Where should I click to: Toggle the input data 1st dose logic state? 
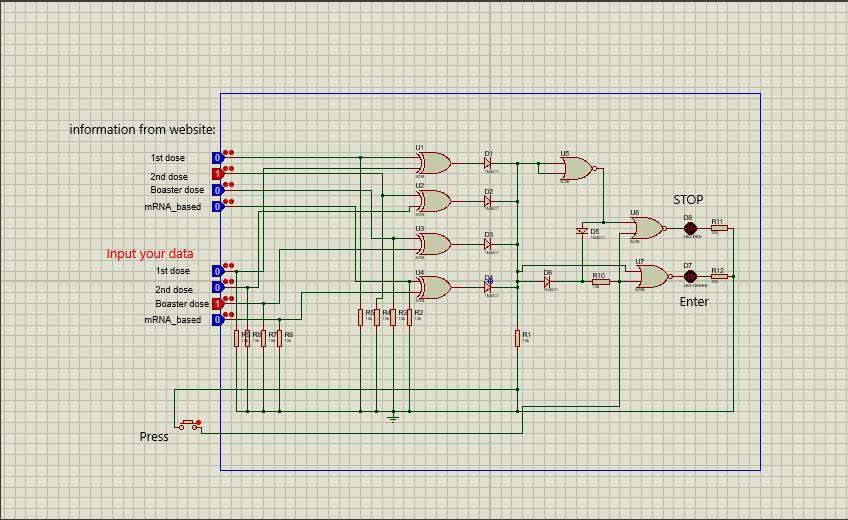(217, 271)
